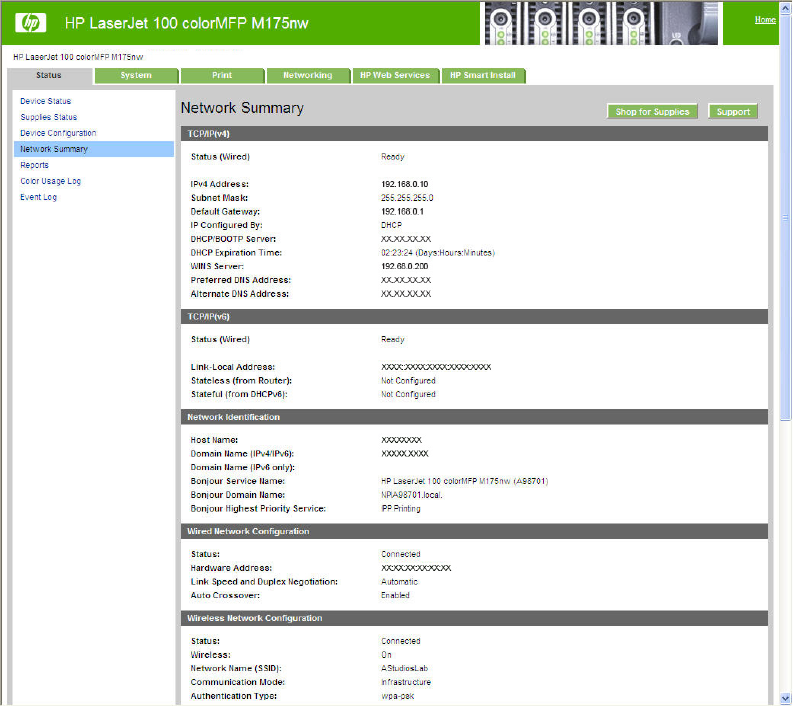Click the IPv4 address value 192.168.0.10
This screenshot has height=706, width=793.
pyautogui.click(x=405, y=184)
